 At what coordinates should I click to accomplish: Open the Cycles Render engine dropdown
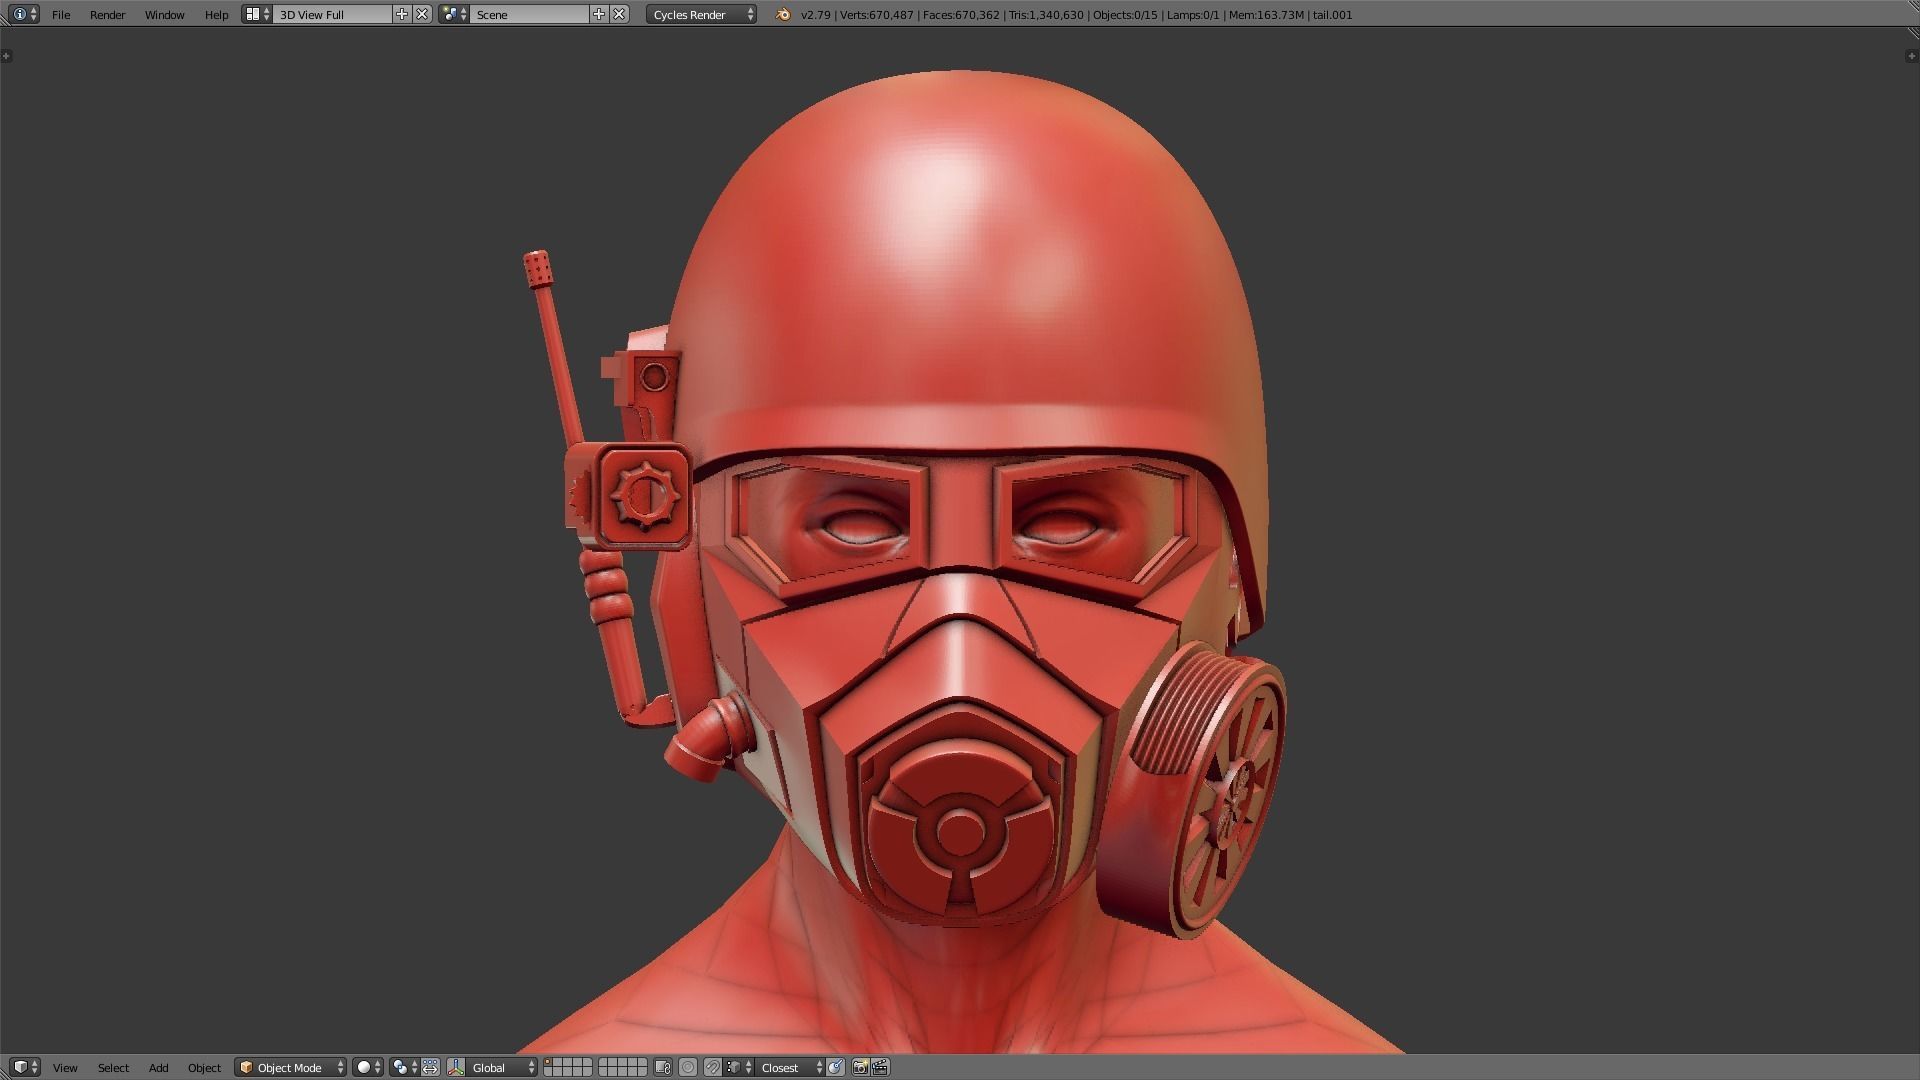point(701,14)
